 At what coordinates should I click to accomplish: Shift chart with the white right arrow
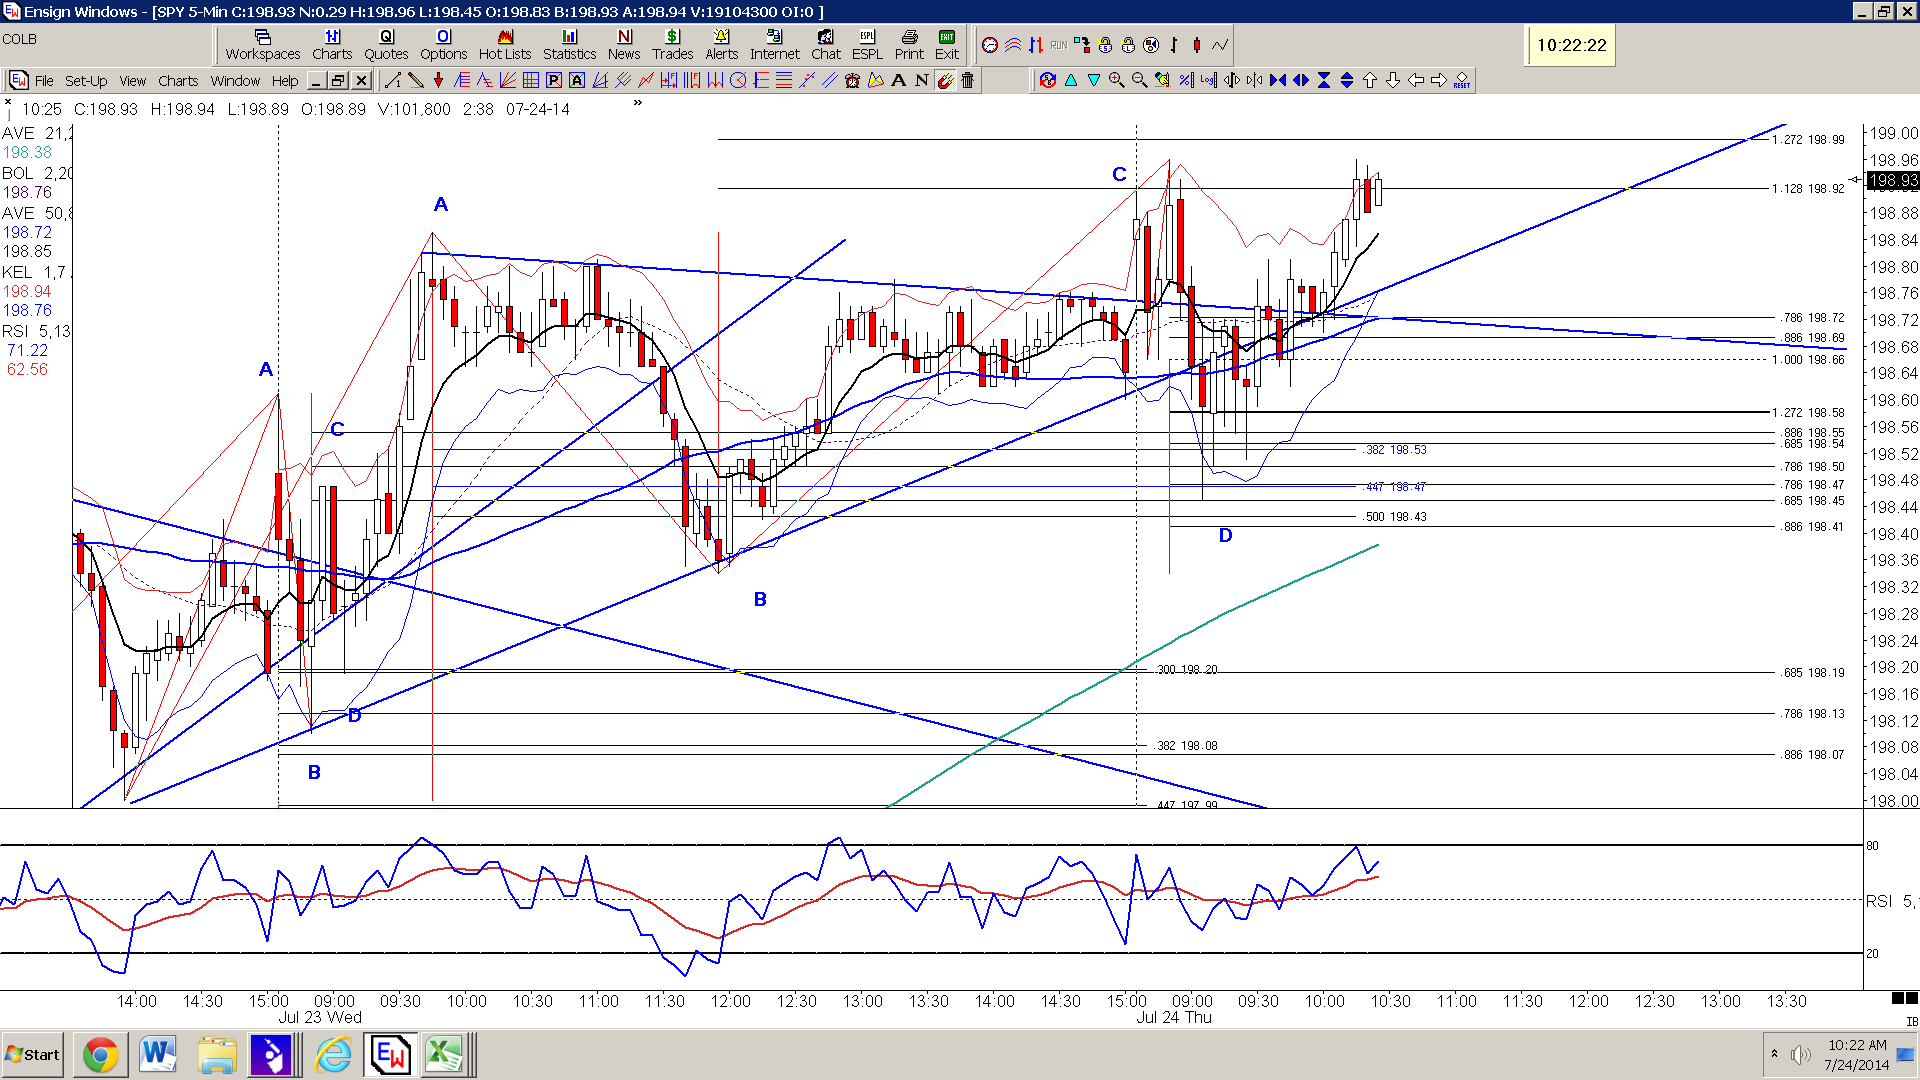tap(1439, 80)
